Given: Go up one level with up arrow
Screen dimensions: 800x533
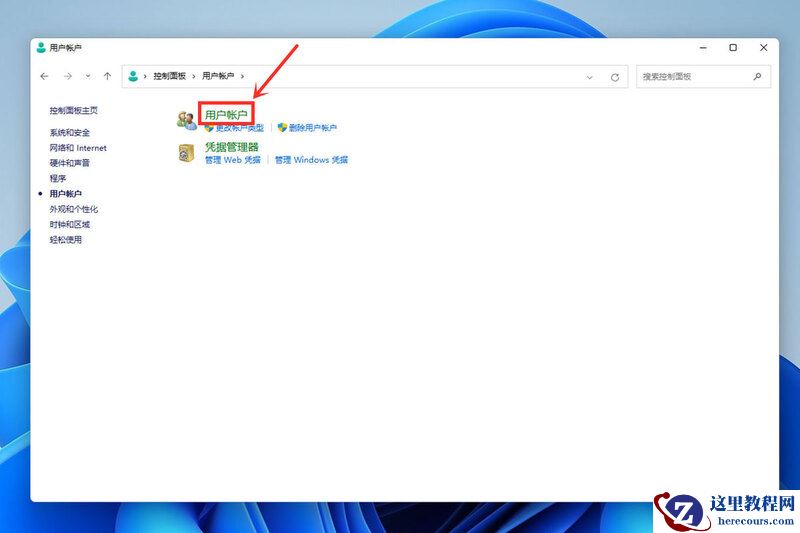Looking at the screenshot, I should pyautogui.click(x=107, y=77).
